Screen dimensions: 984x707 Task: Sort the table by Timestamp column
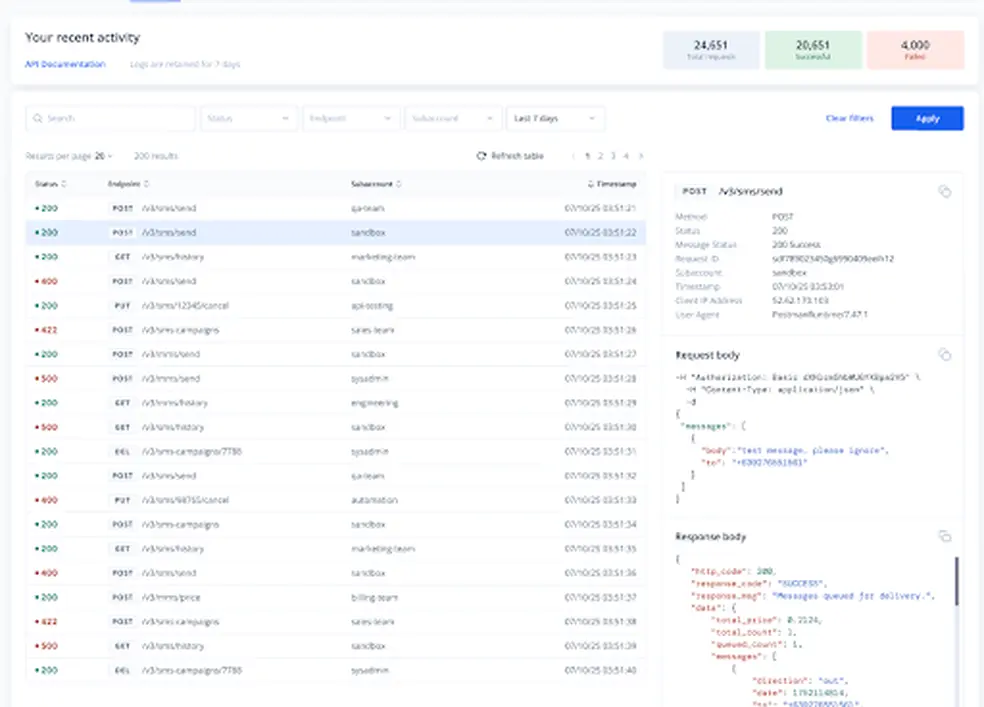(612, 184)
